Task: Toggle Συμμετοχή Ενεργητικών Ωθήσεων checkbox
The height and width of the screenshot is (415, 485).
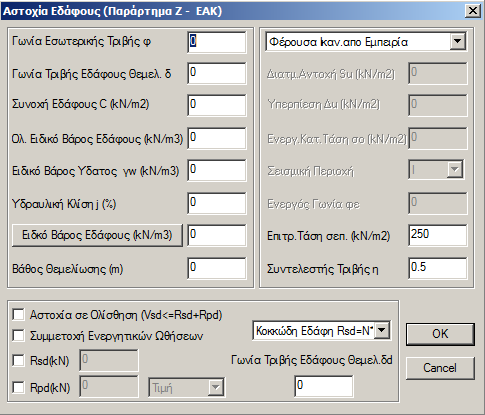Action: click(18, 335)
